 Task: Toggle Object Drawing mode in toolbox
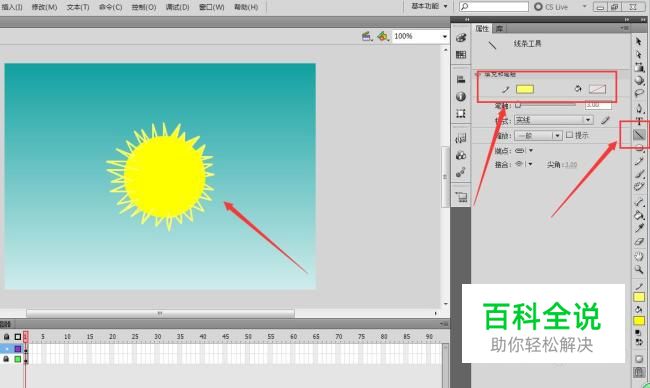(x=639, y=359)
